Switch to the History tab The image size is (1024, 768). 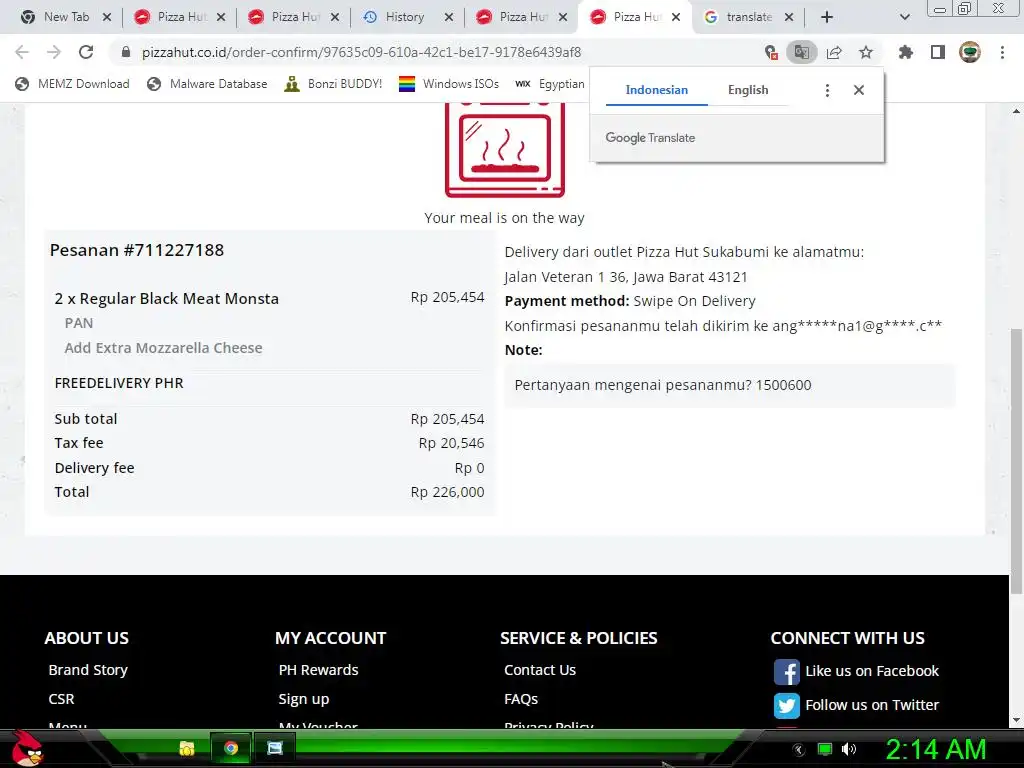click(404, 17)
